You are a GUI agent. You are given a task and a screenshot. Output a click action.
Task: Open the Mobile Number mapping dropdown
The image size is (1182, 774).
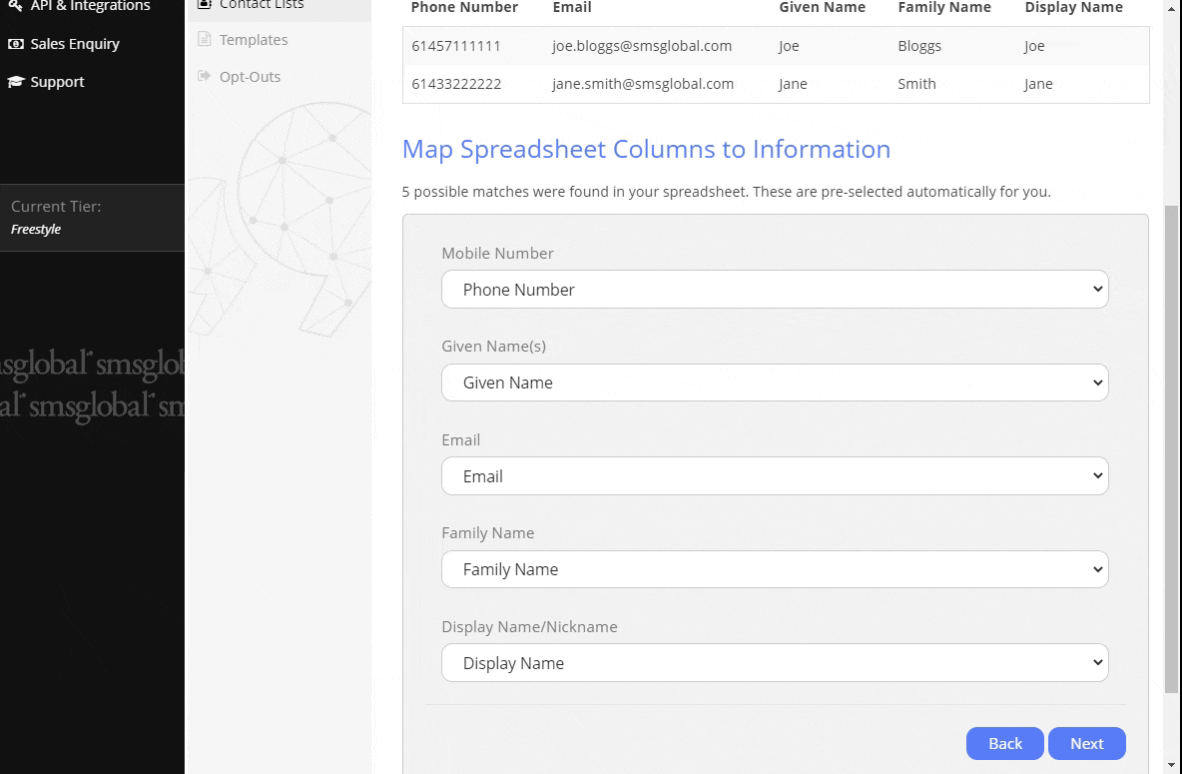pyautogui.click(x=774, y=290)
